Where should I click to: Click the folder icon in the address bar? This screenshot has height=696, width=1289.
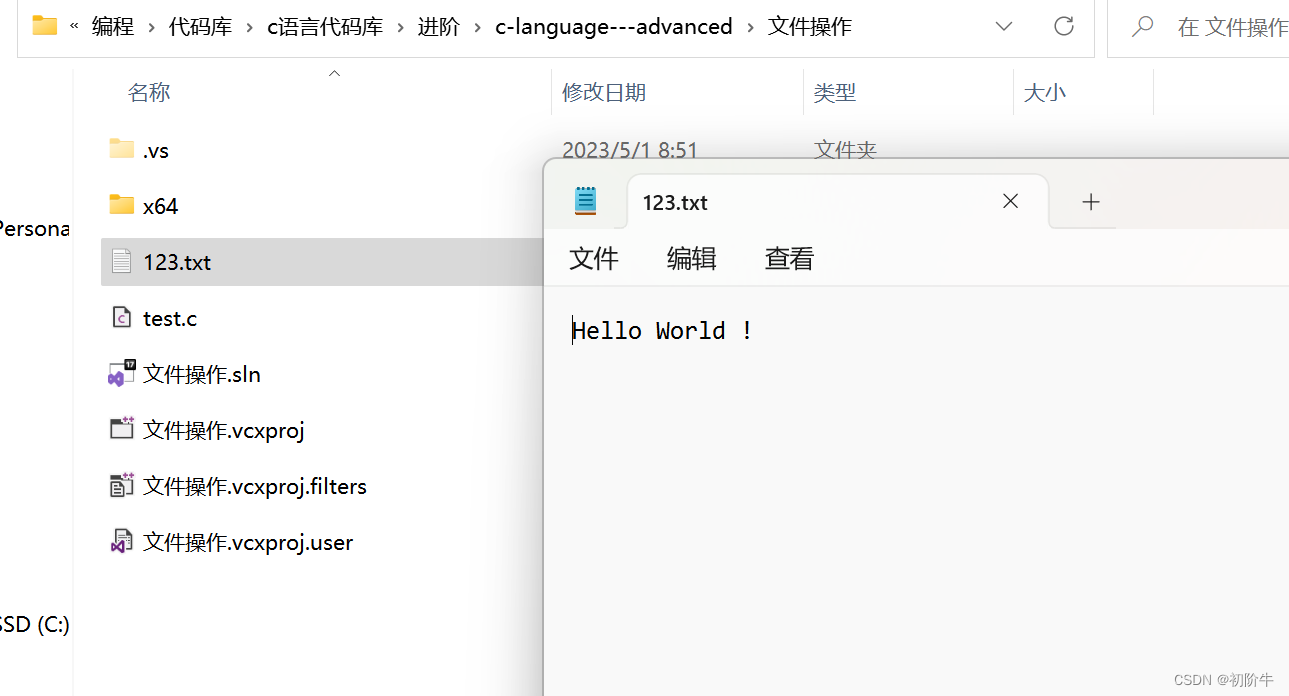point(44,26)
